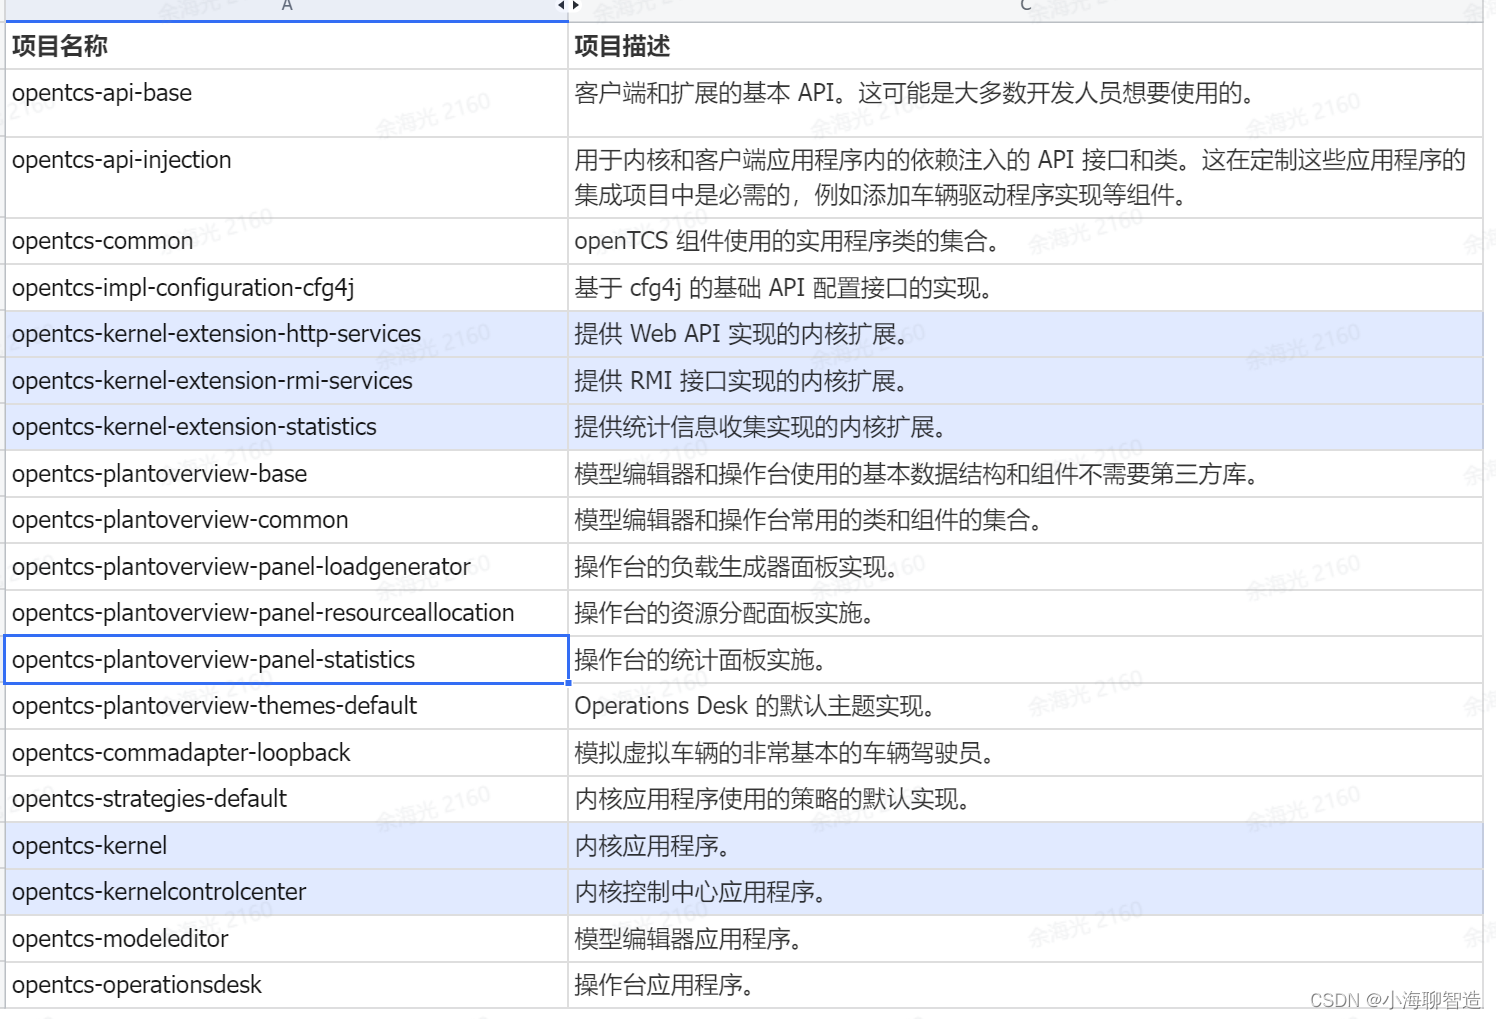Click cell opentcs-plantoverview-base
Image resolution: width=1496 pixels, height=1019 pixels.
pyautogui.click(x=286, y=474)
